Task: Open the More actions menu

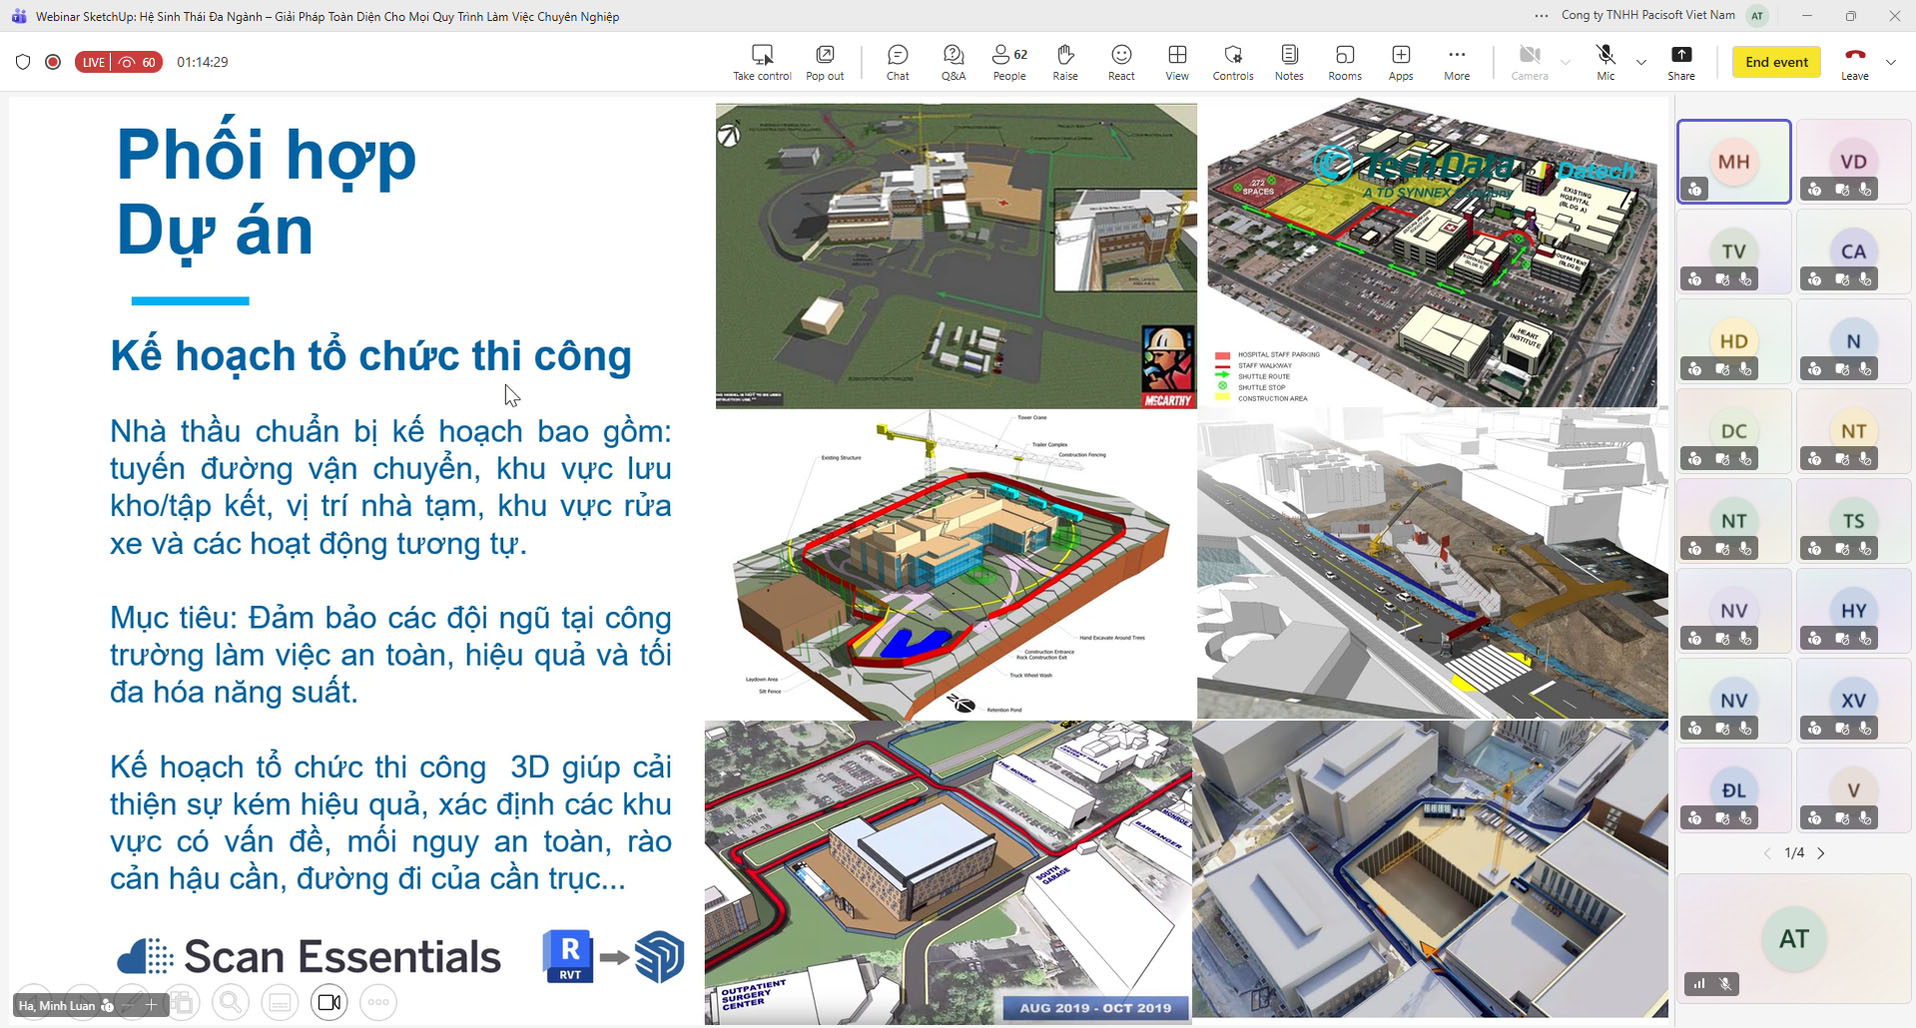Action: click(x=1457, y=62)
